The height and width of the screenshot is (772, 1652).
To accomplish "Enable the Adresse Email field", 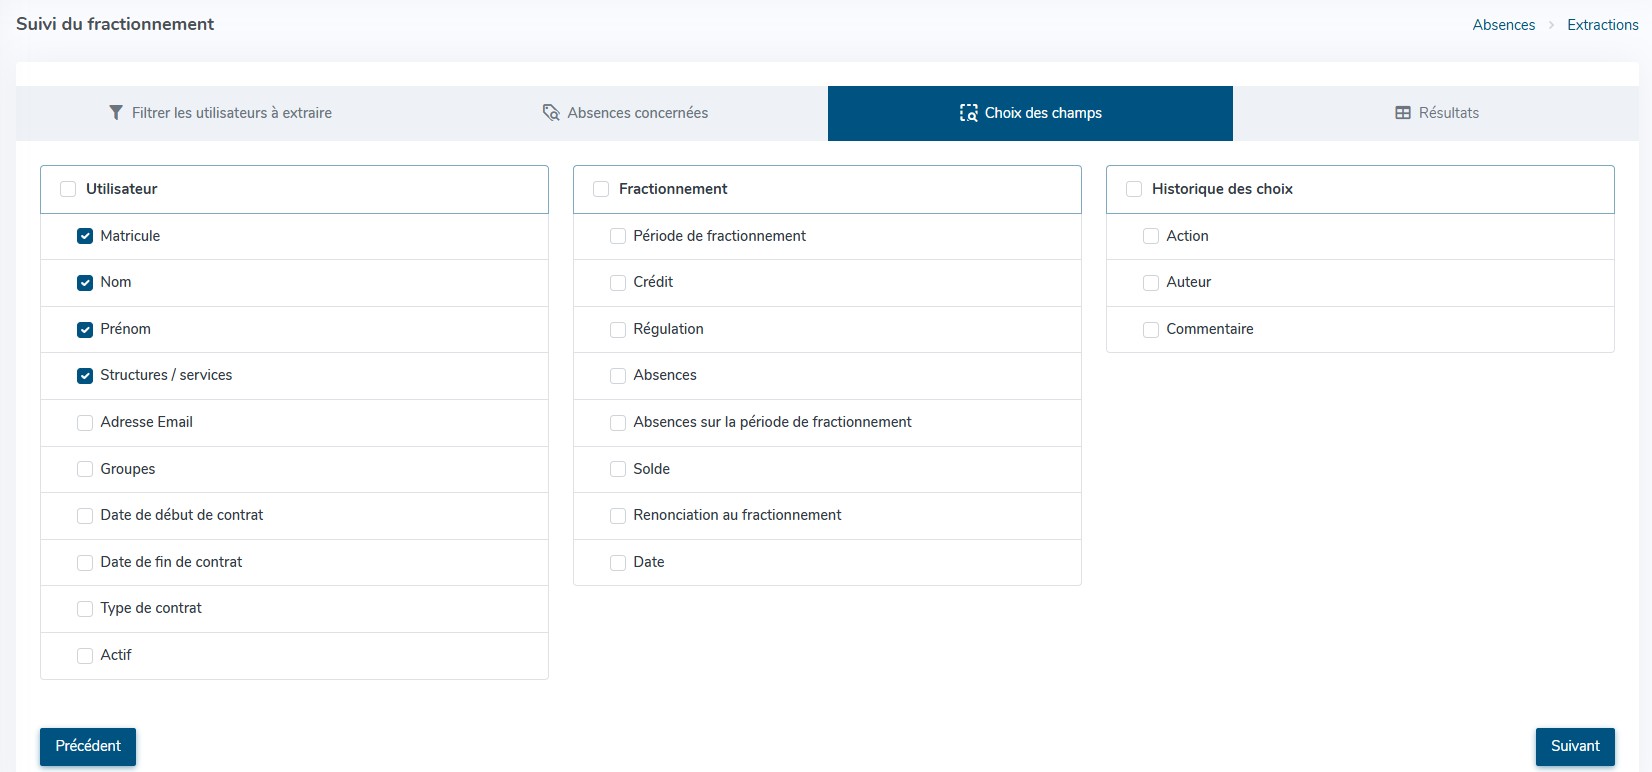I will click(85, 423).
